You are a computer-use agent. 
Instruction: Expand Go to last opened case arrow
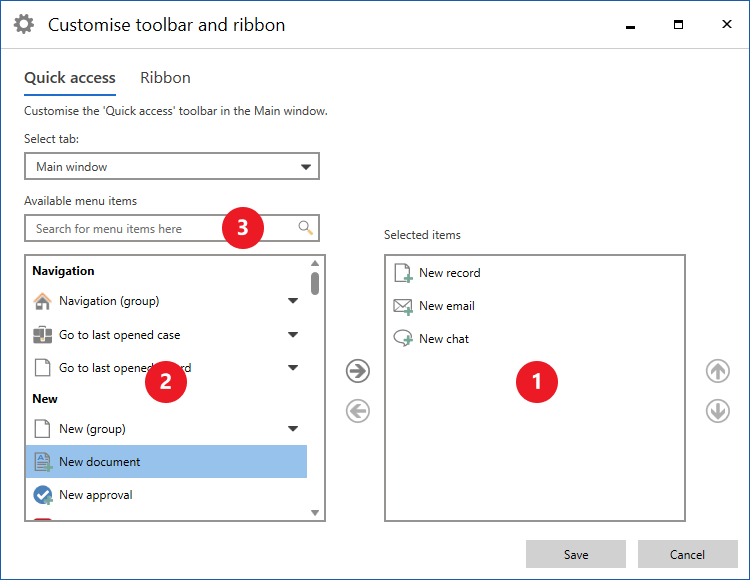pos(293,335)
